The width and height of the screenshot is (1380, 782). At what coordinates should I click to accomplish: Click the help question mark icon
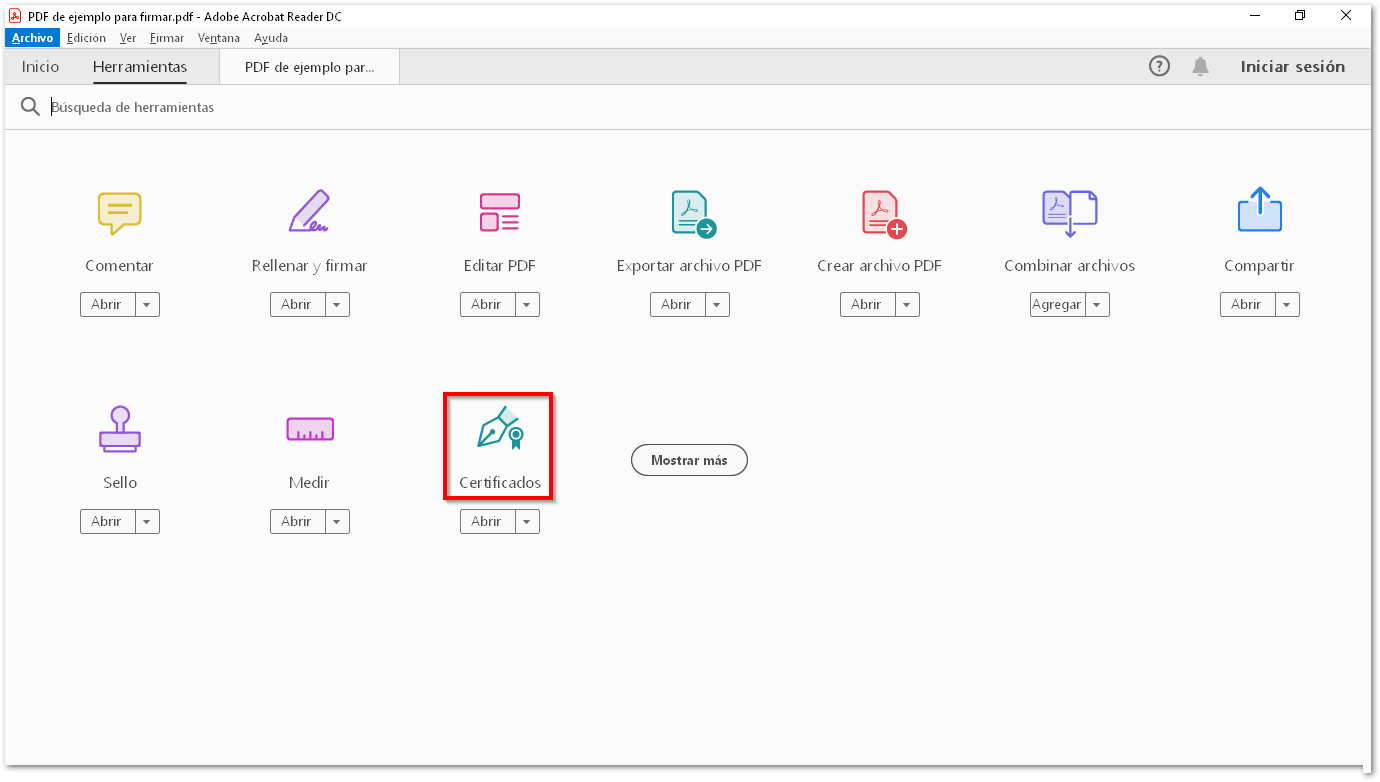coord(1159,67)
